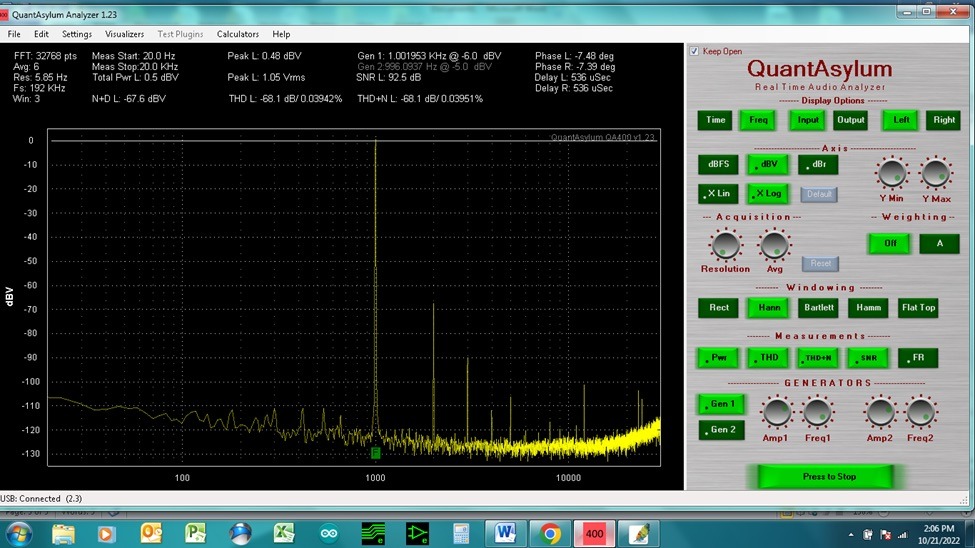Toggle the SNR measurement
The image size is (975, 548).
[x=868, y=358]
